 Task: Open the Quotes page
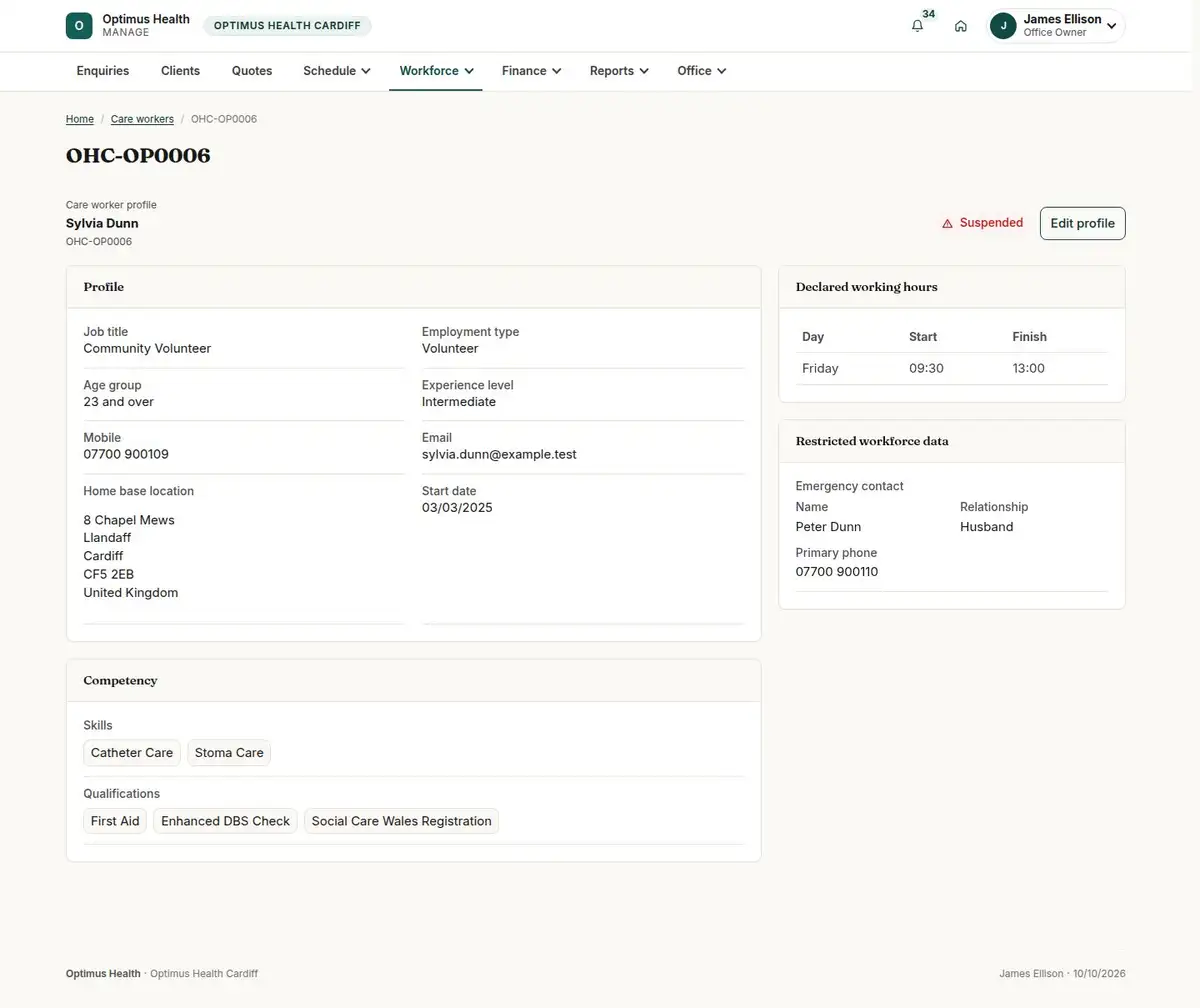252,71
